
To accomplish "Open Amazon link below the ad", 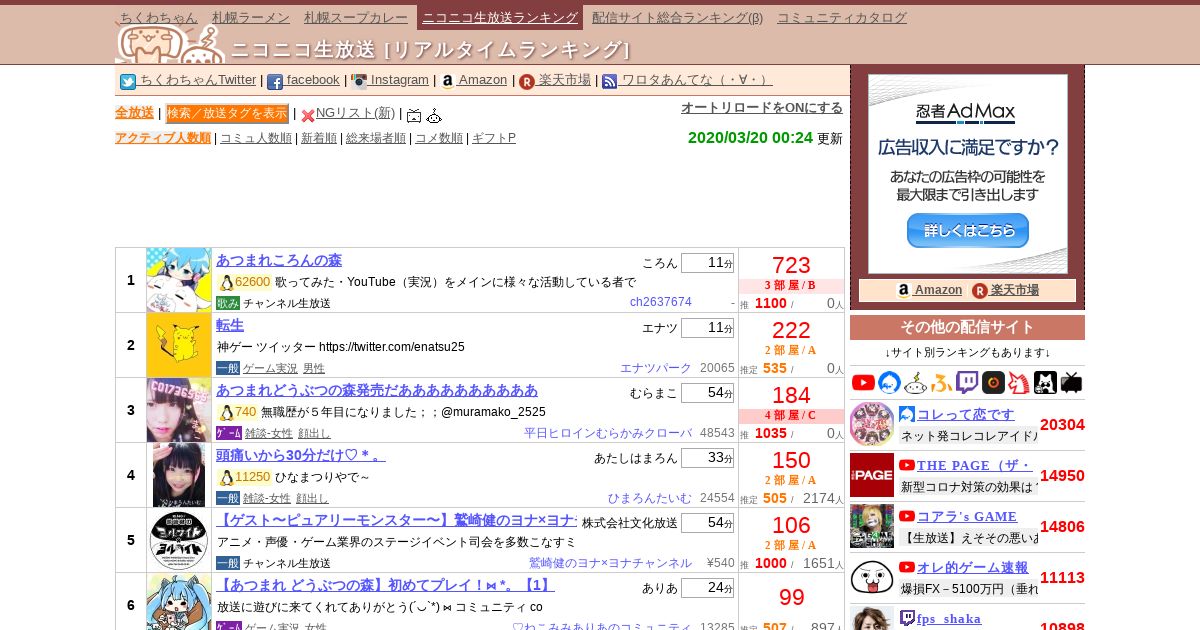I will point(938,290).
